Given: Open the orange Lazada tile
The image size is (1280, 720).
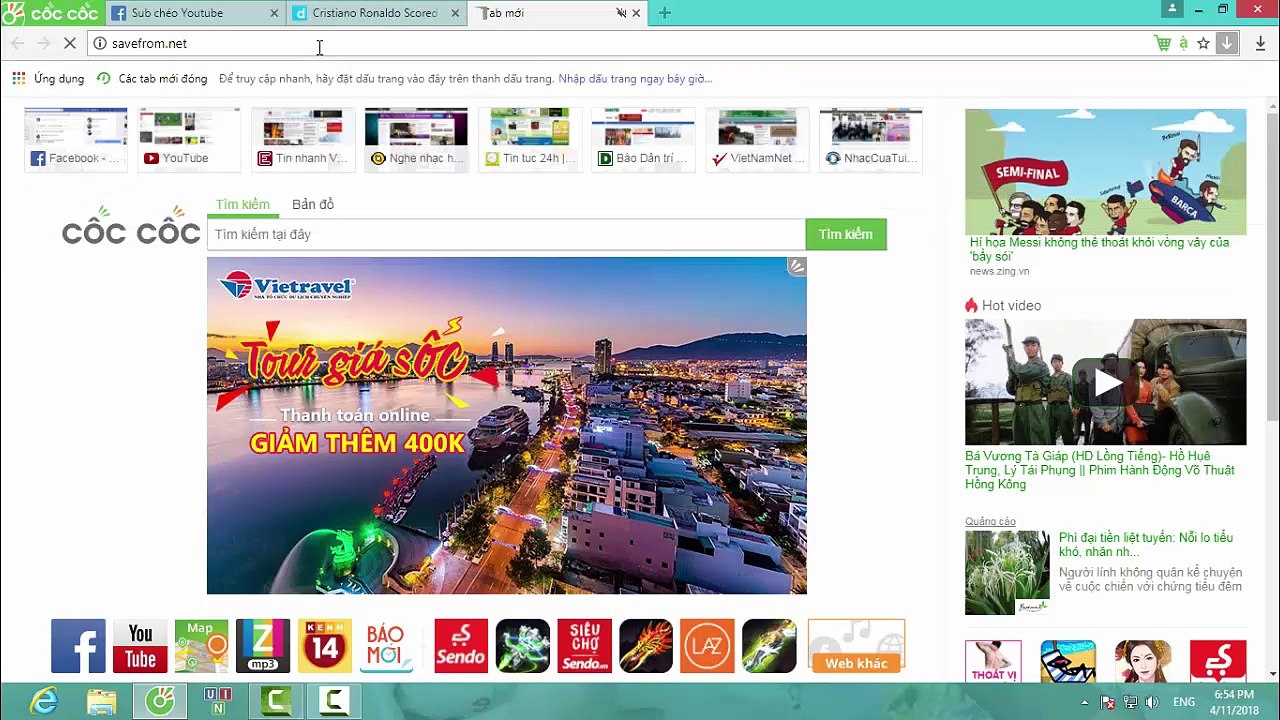Looking at the screenshot, I should (x=707, y=646).
